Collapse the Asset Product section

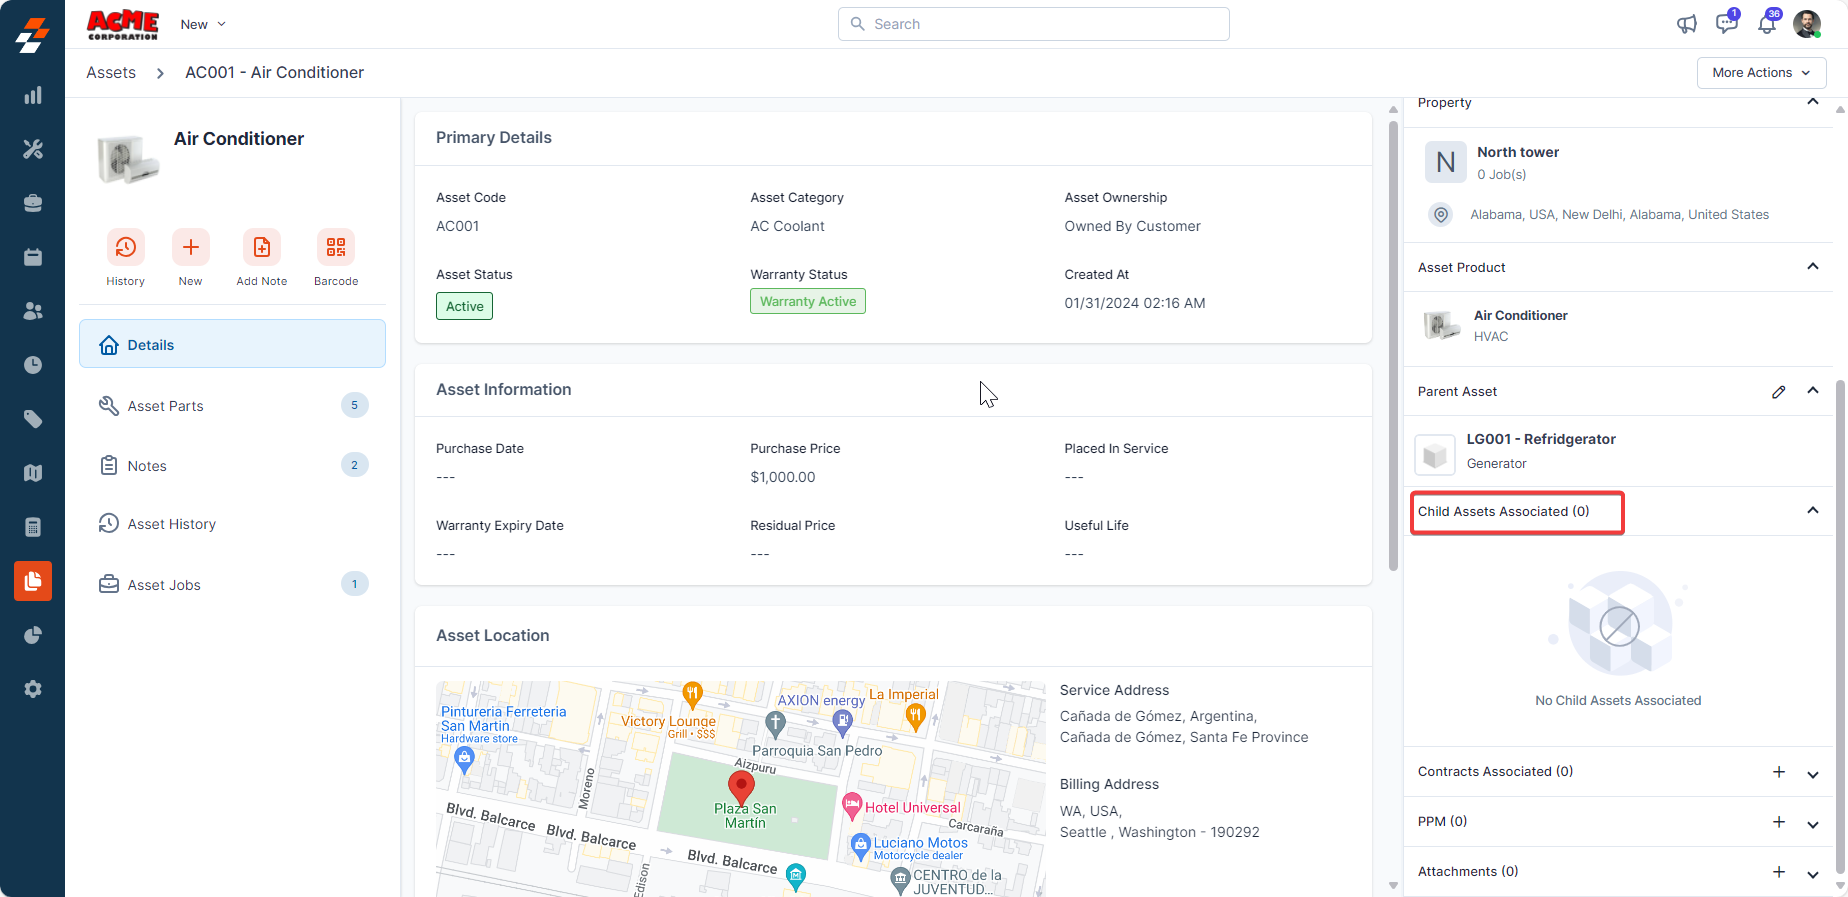(1812, 267)
